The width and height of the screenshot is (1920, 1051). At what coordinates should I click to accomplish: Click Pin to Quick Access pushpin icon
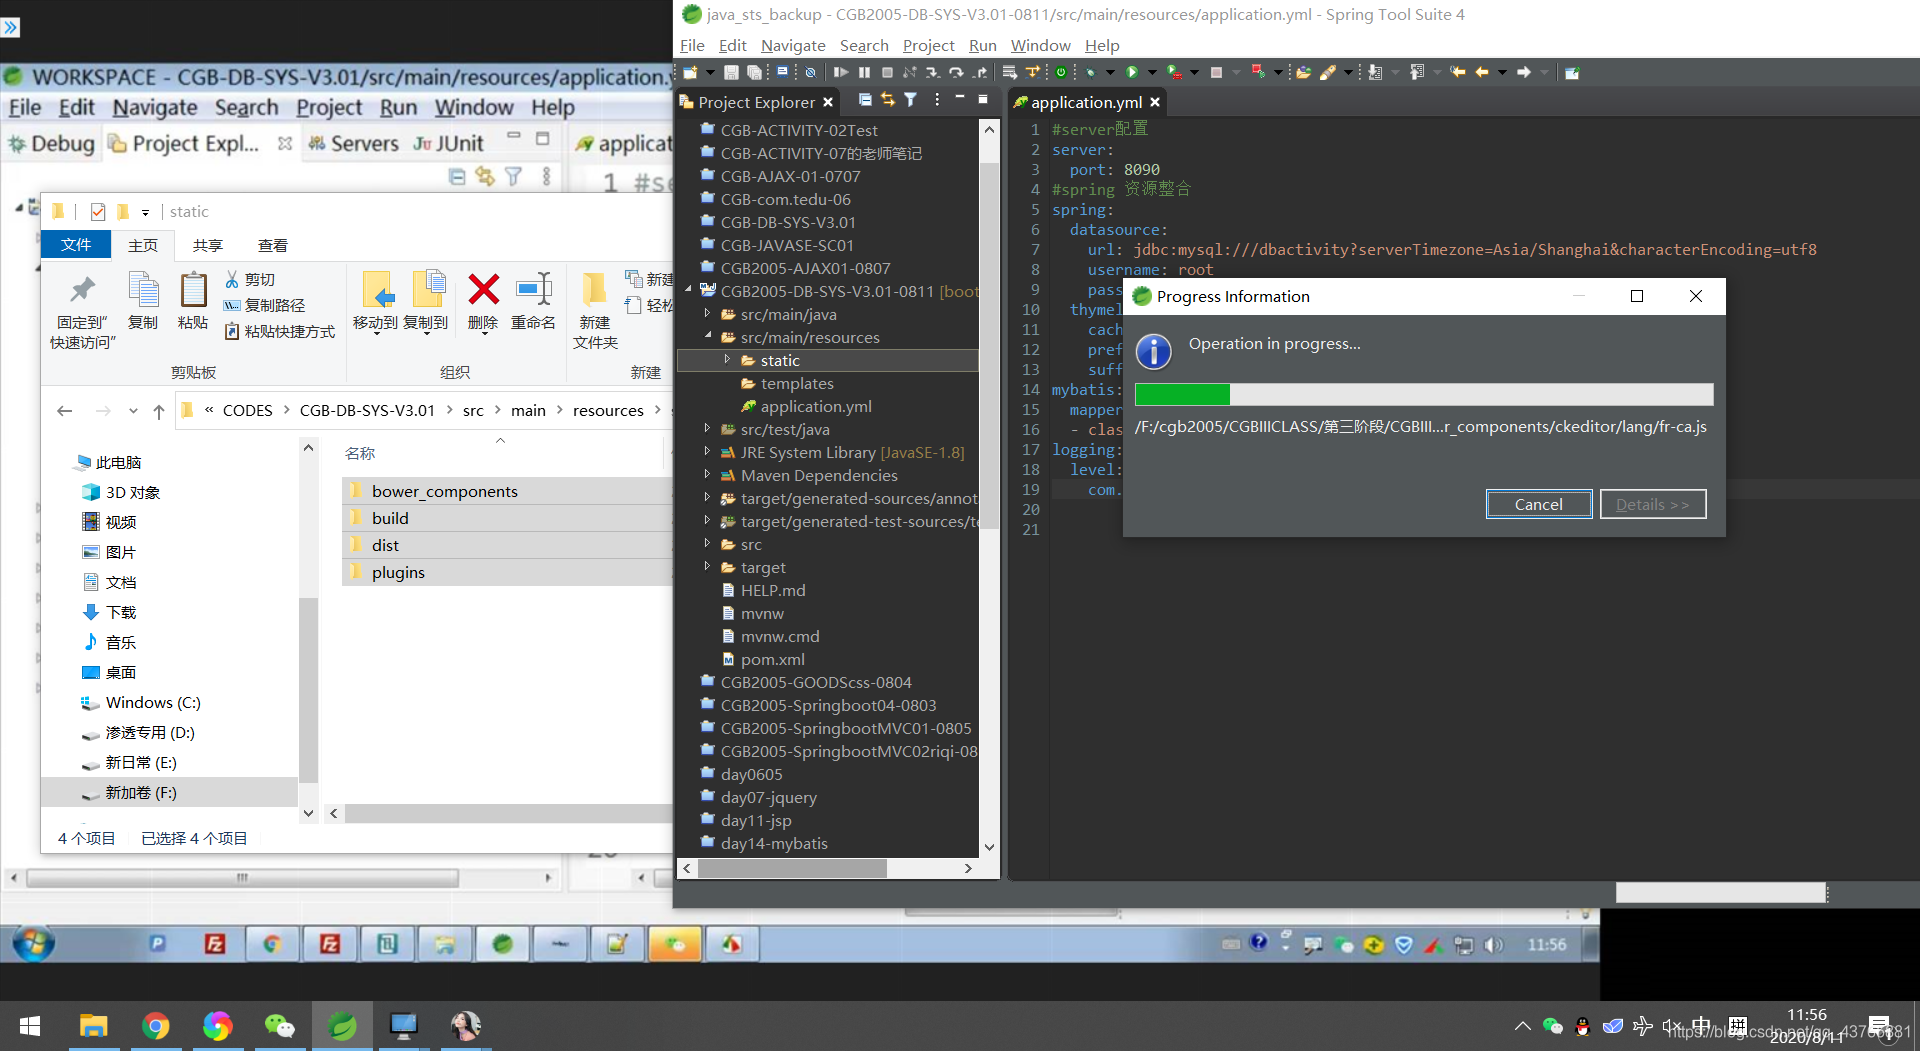pyautogui.click(x=82, y=290)
